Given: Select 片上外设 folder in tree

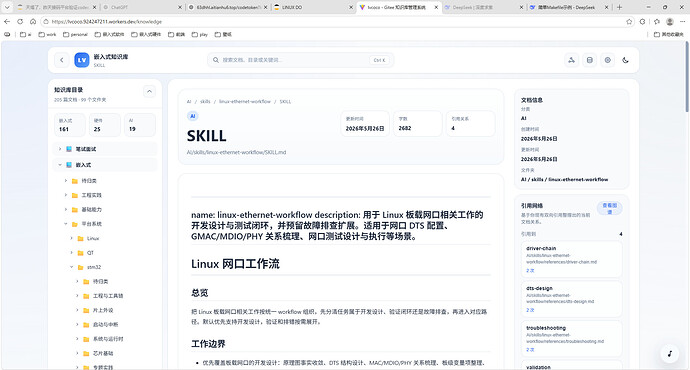Looking at the screenshot, I should [103, 310].
